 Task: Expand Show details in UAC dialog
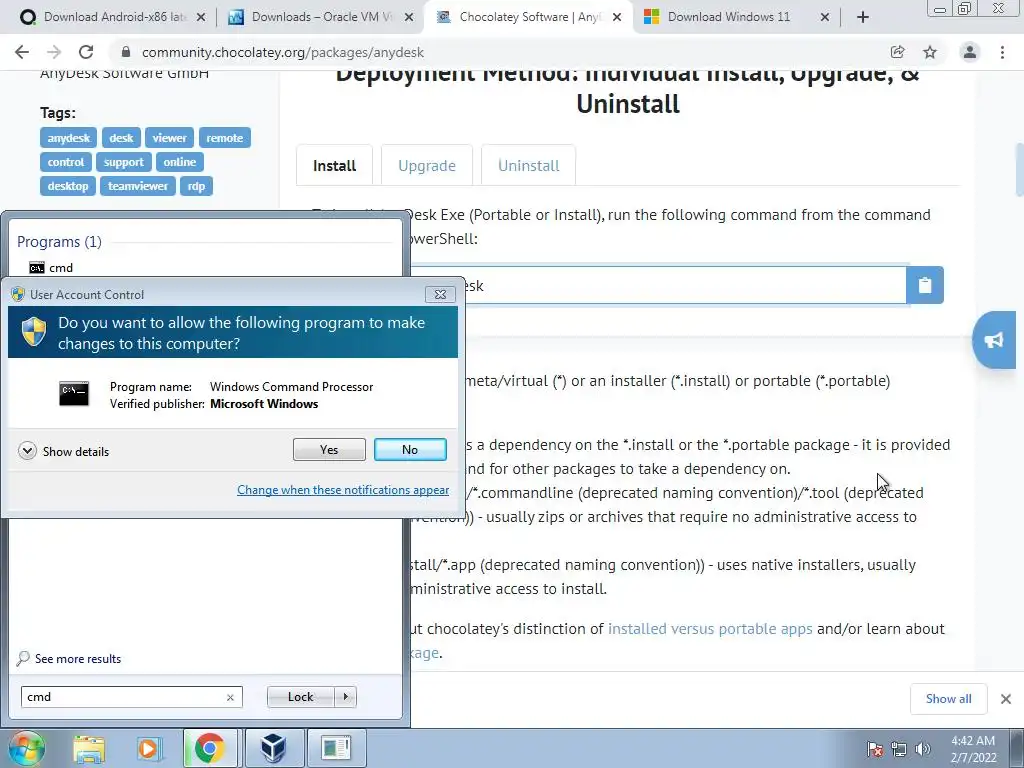64,451
